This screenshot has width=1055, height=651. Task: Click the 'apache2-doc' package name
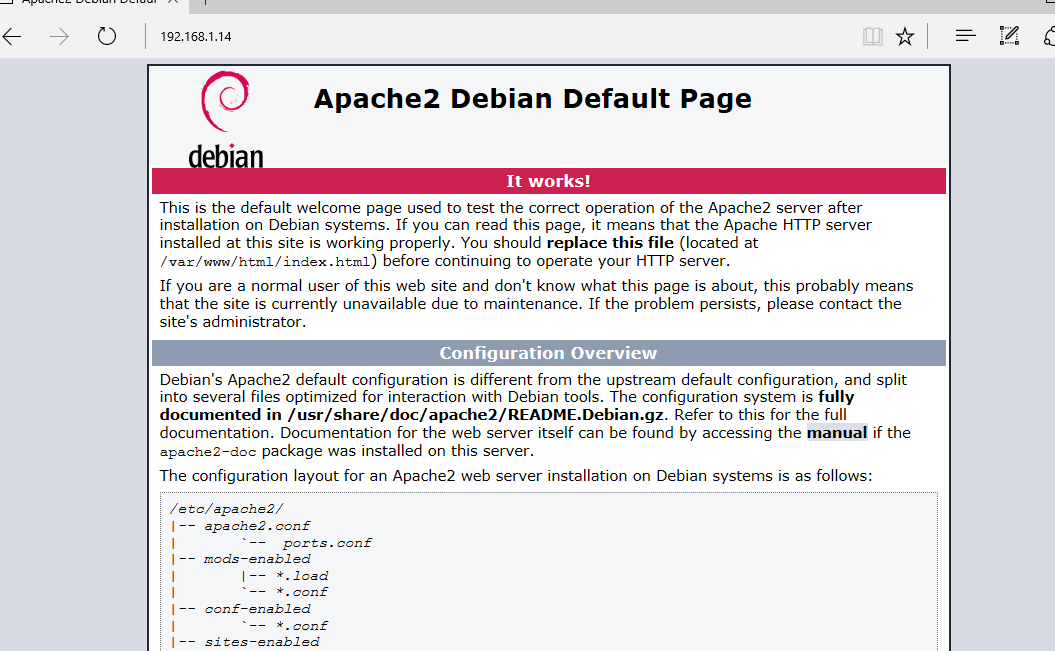tap(208, 452)
